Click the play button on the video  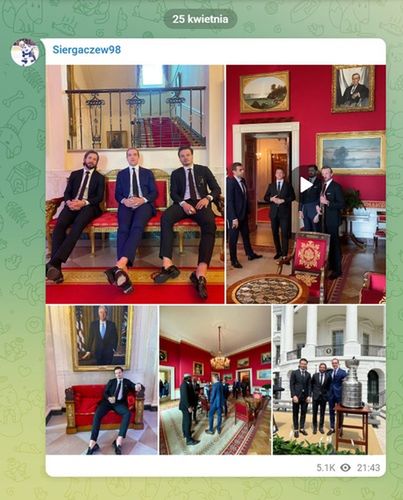click(x=306, y=184)
